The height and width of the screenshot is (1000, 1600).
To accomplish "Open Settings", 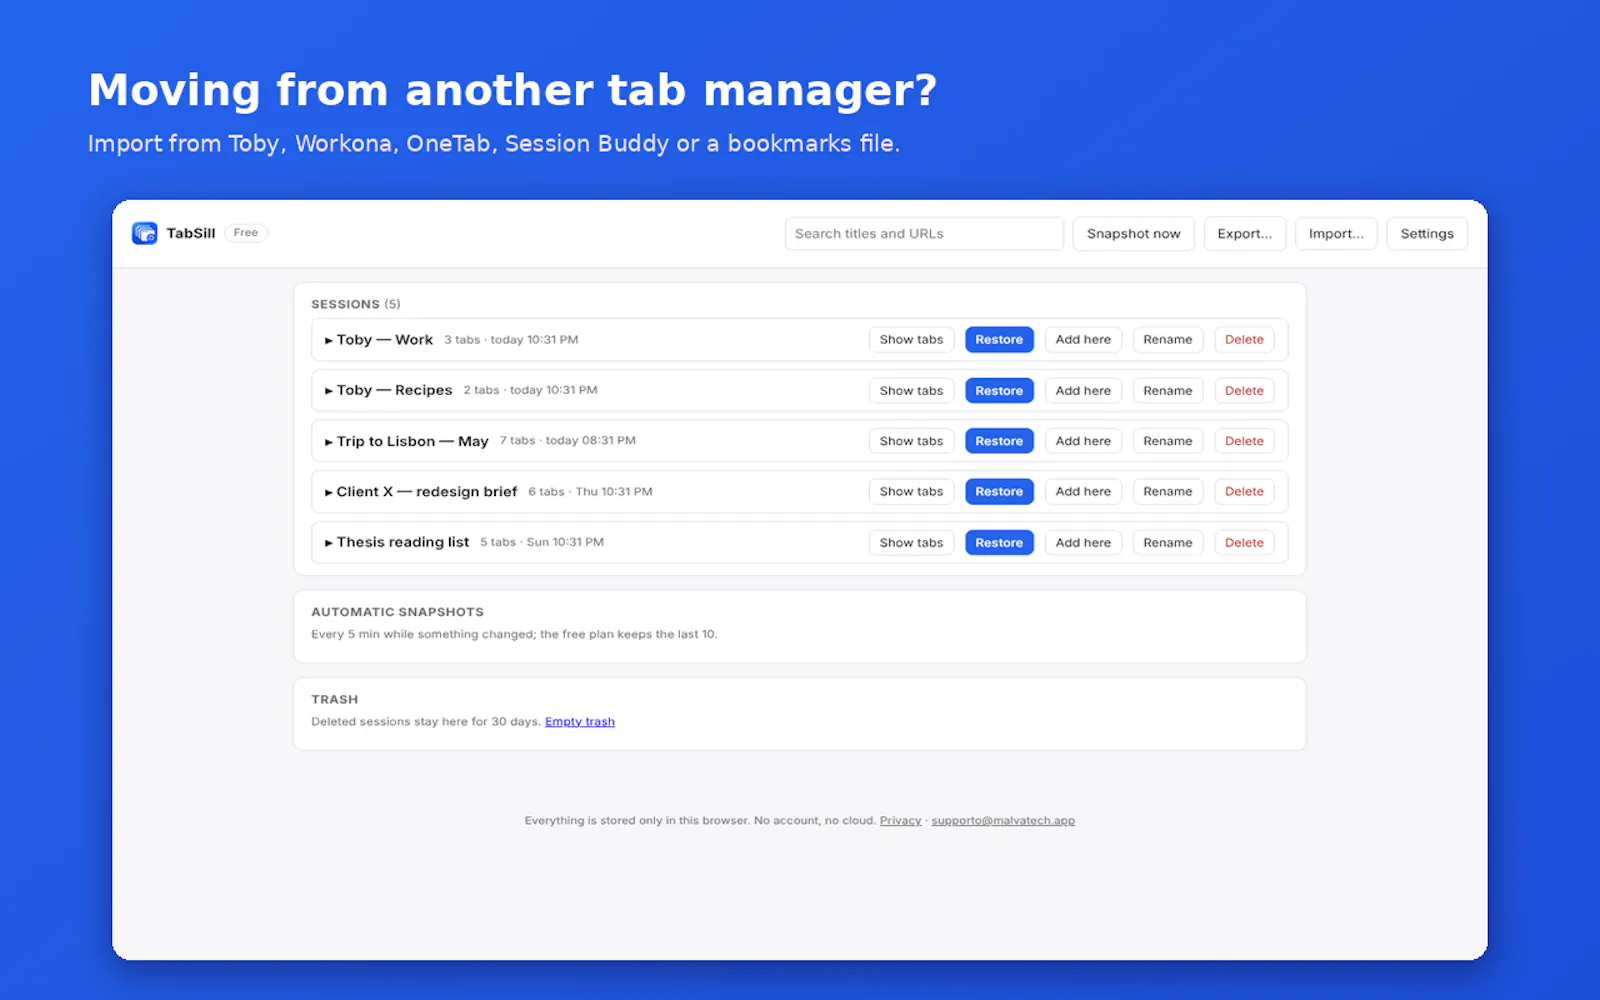I will 1427,233.
